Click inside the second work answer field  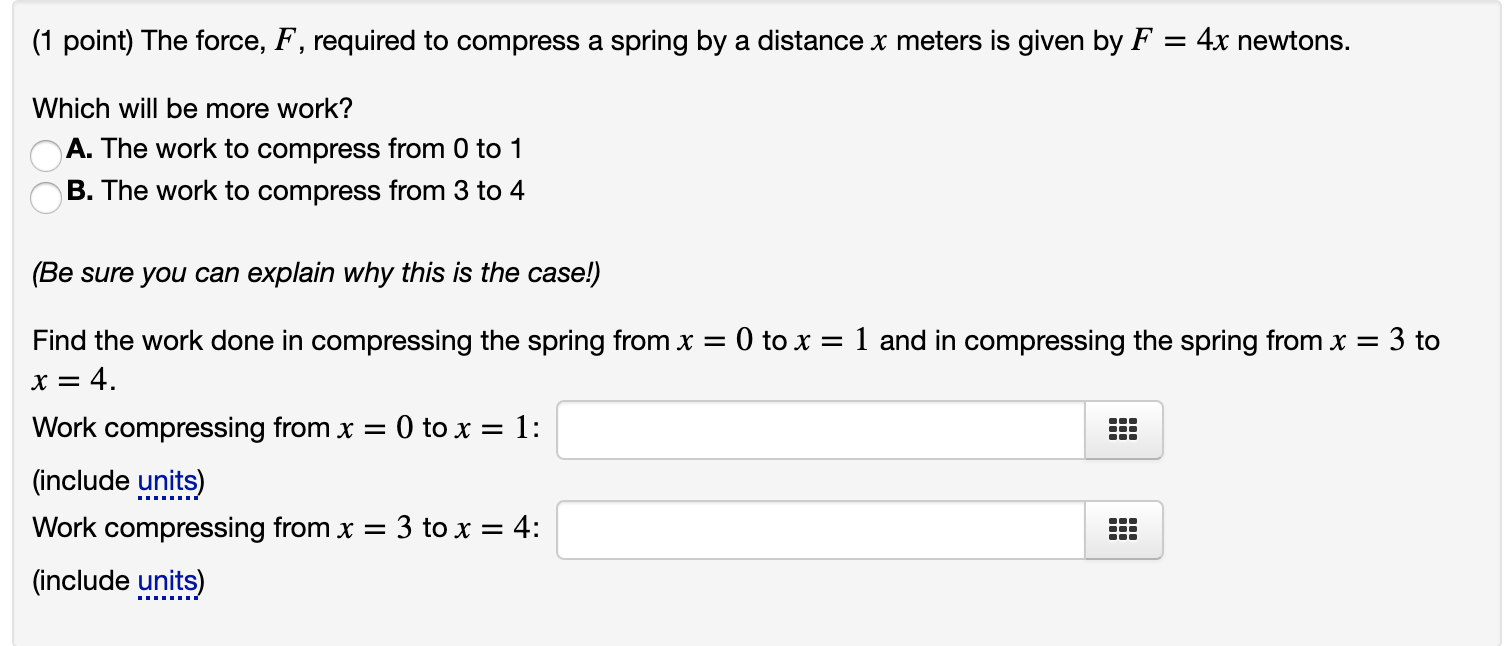coord(820,530)
